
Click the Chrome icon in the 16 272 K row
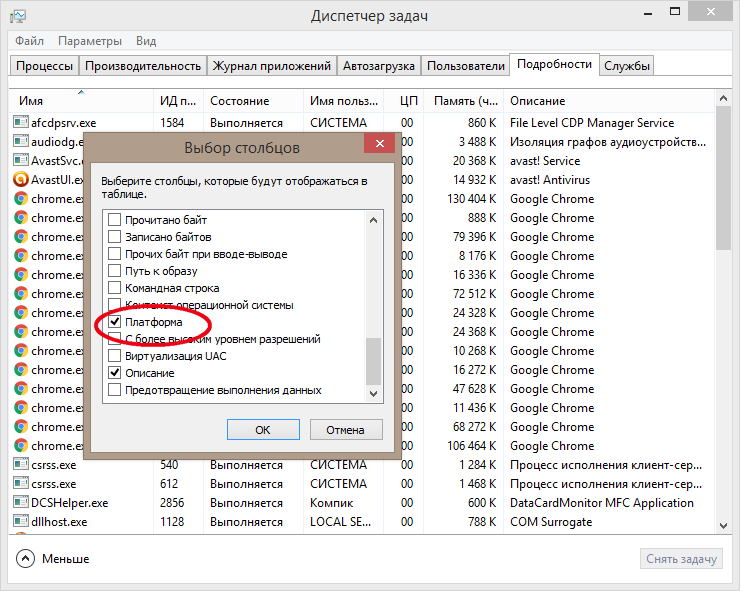click(x=21, y=369)
